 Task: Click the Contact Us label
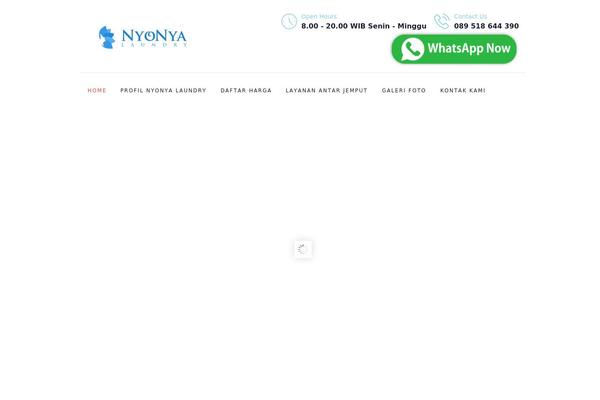470,16
